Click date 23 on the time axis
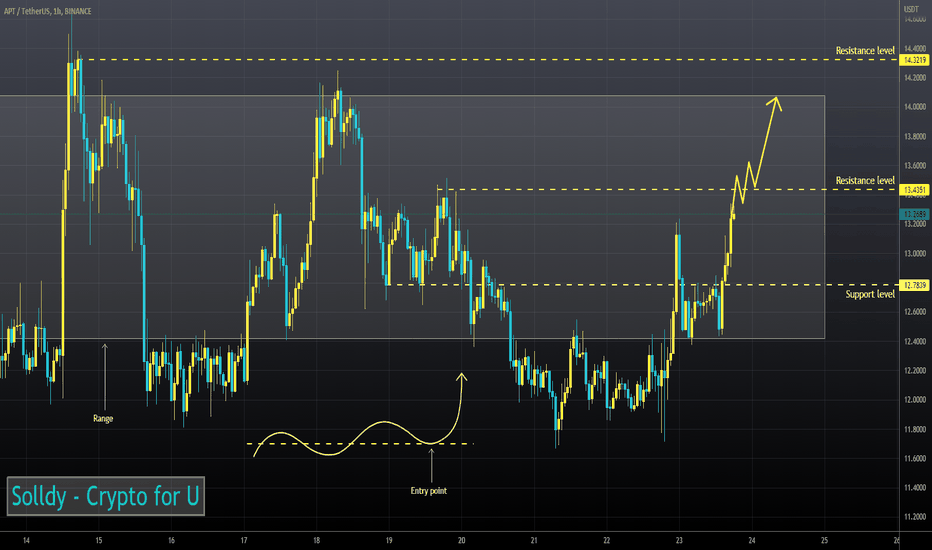Image resolution: width=932 pixels, height=550 pixels. coord(679,540)
